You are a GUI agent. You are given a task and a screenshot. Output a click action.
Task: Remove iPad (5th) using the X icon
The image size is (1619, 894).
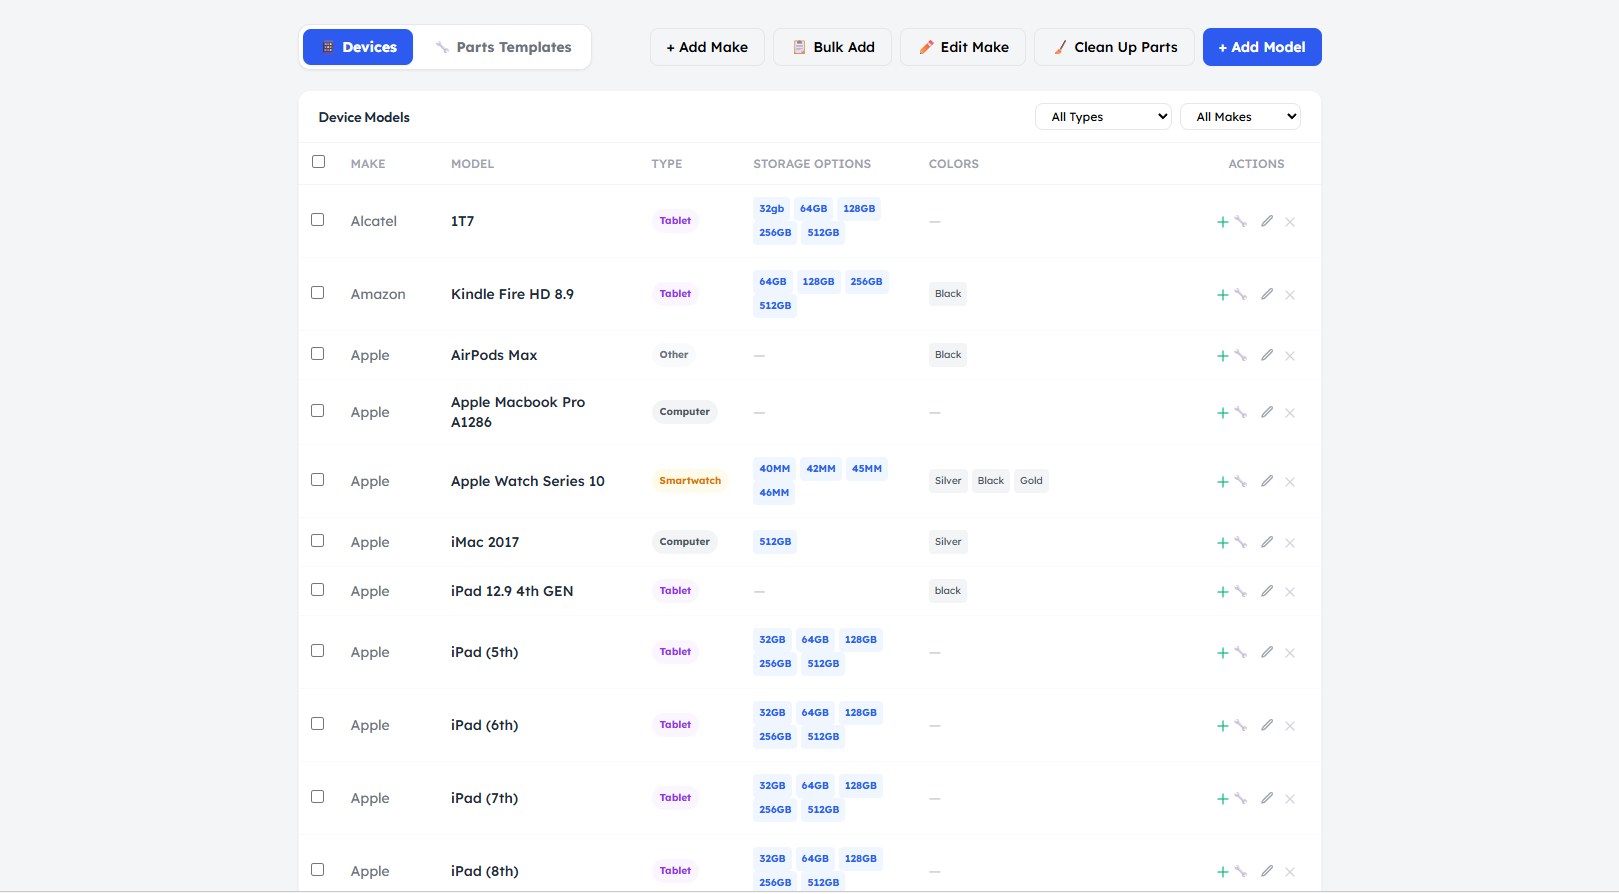pyautogui.click(x=1290, y=653)
